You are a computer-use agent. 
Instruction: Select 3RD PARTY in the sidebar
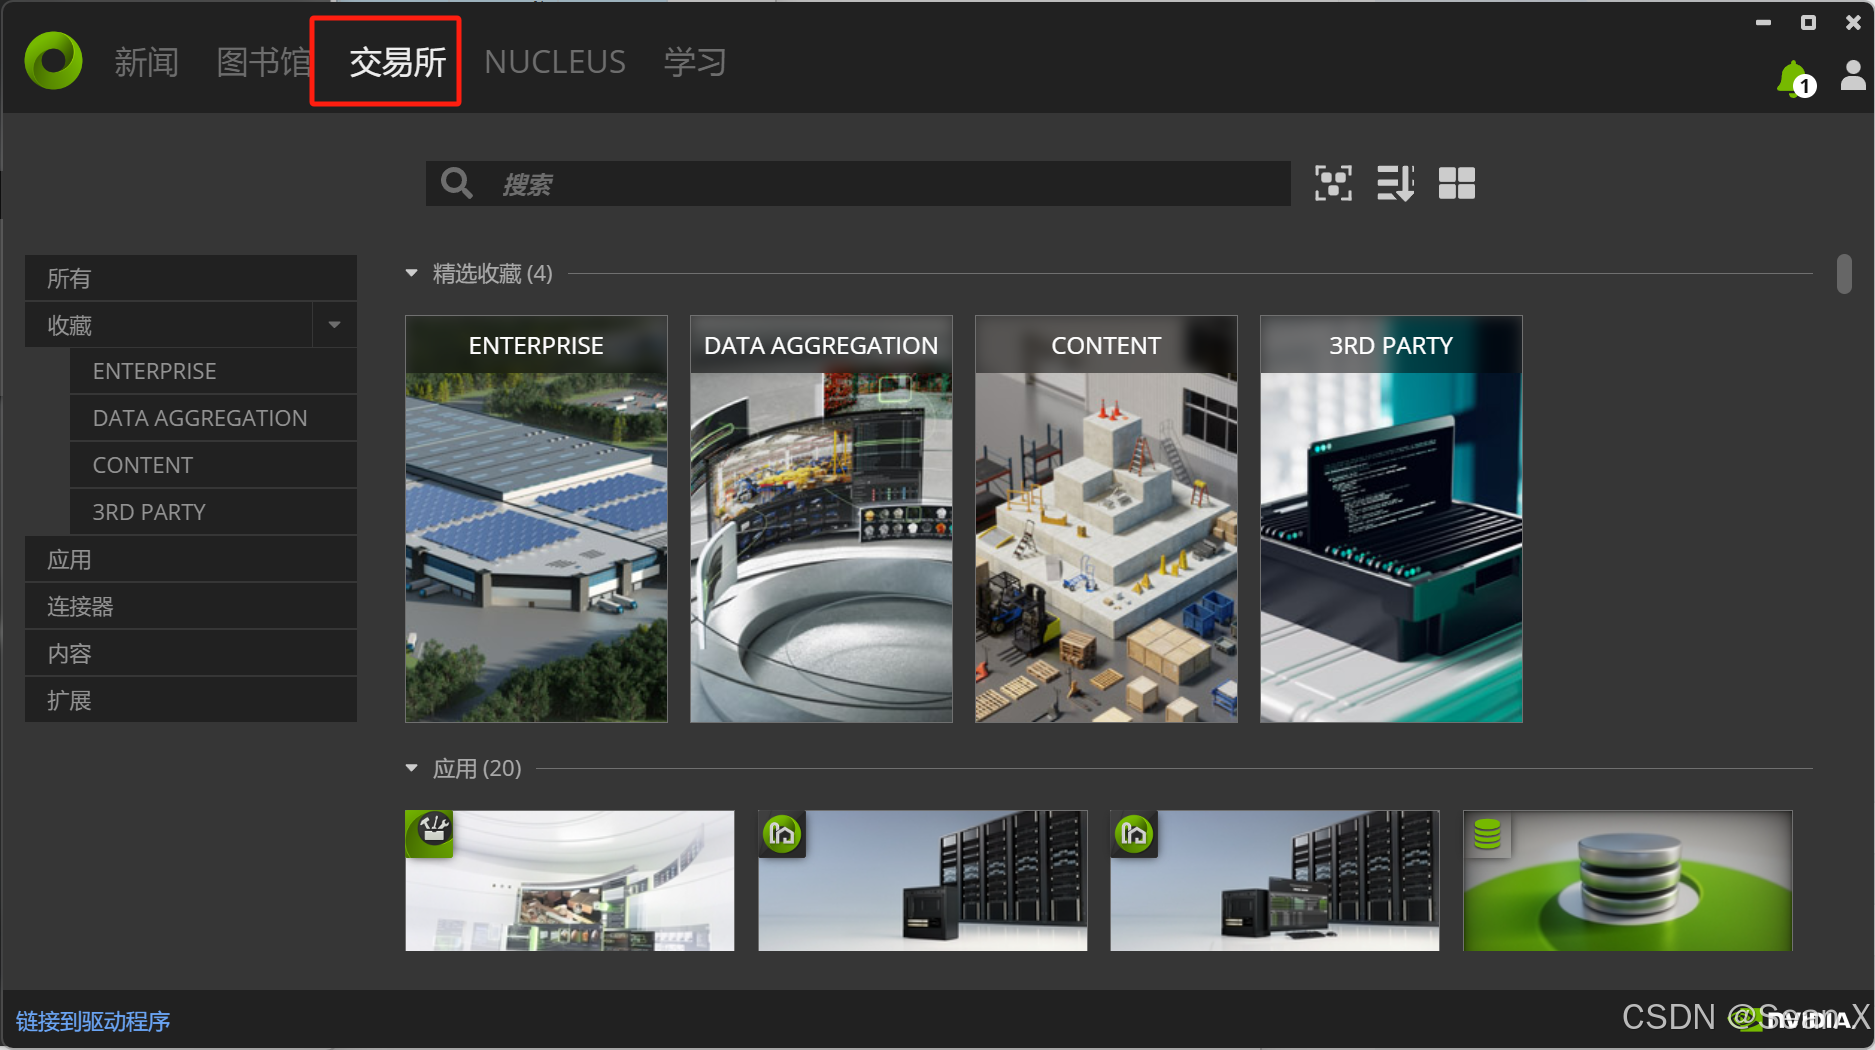click(x=213, y=512)
